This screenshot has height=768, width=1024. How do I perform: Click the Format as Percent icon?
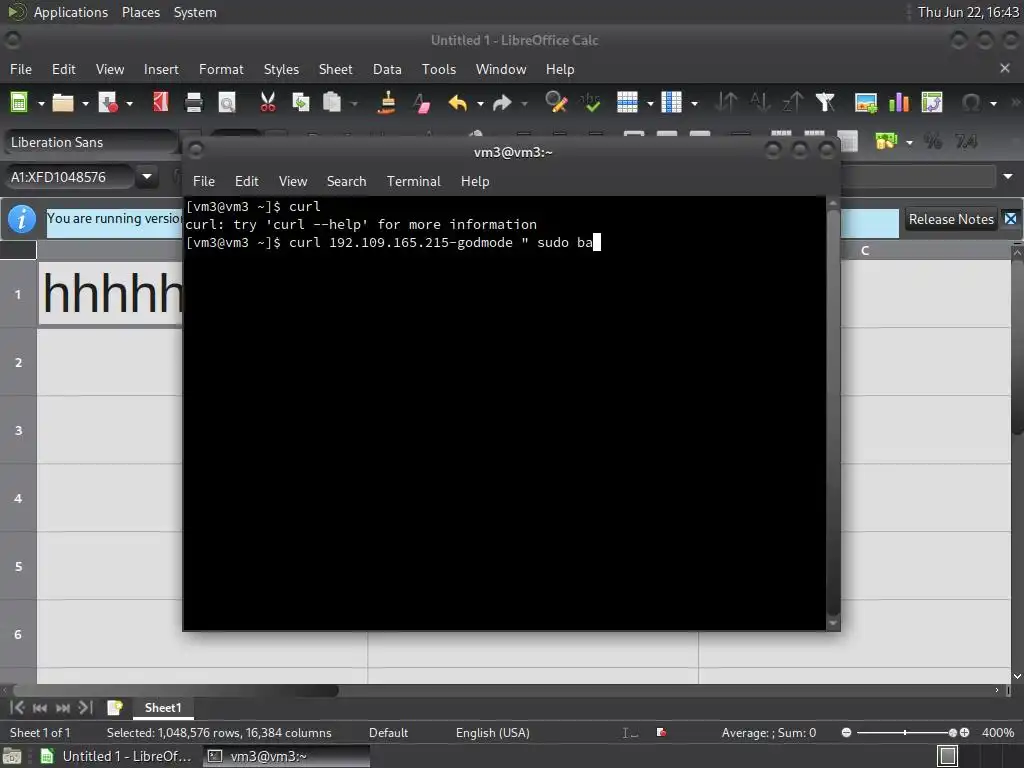pos(933,141)
